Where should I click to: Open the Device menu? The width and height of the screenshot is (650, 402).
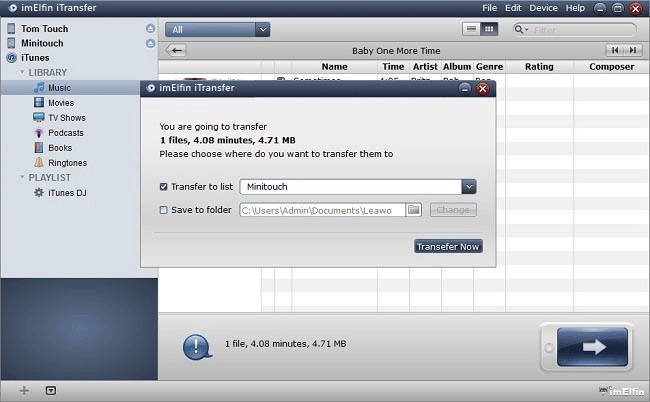coord(543,8)
